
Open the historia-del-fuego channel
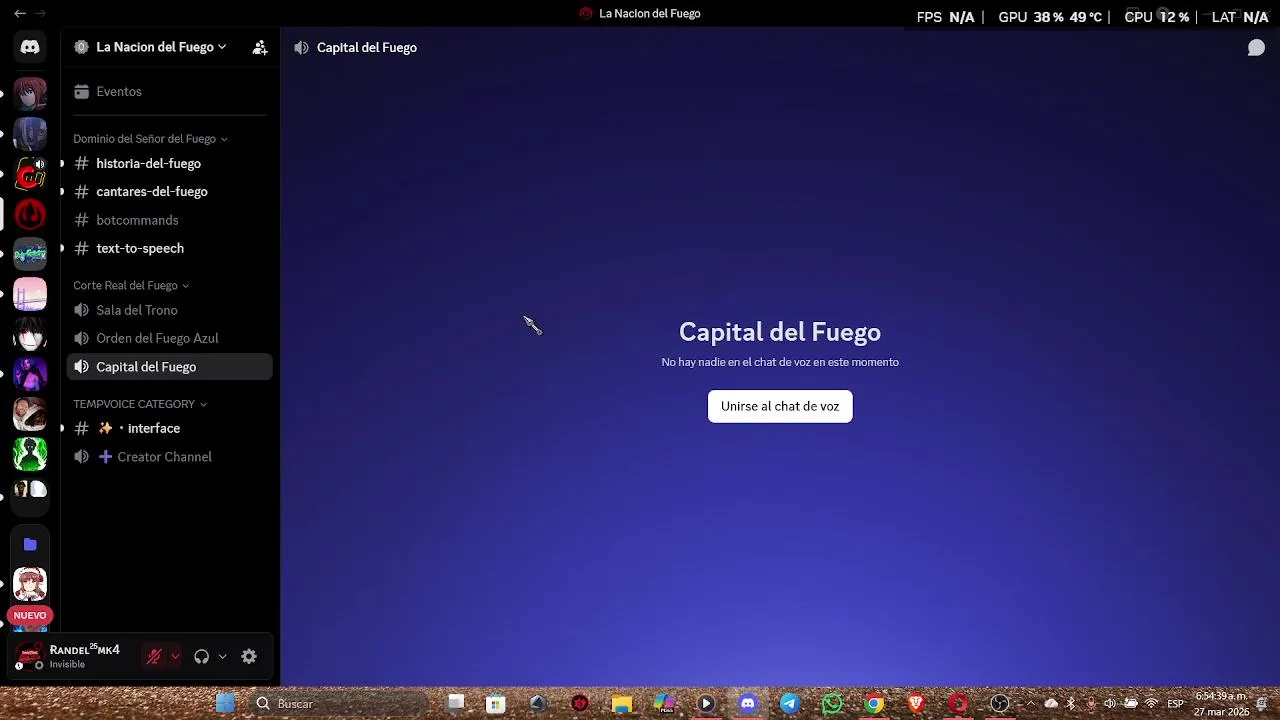pyautogui.click(x=170, y=163)
